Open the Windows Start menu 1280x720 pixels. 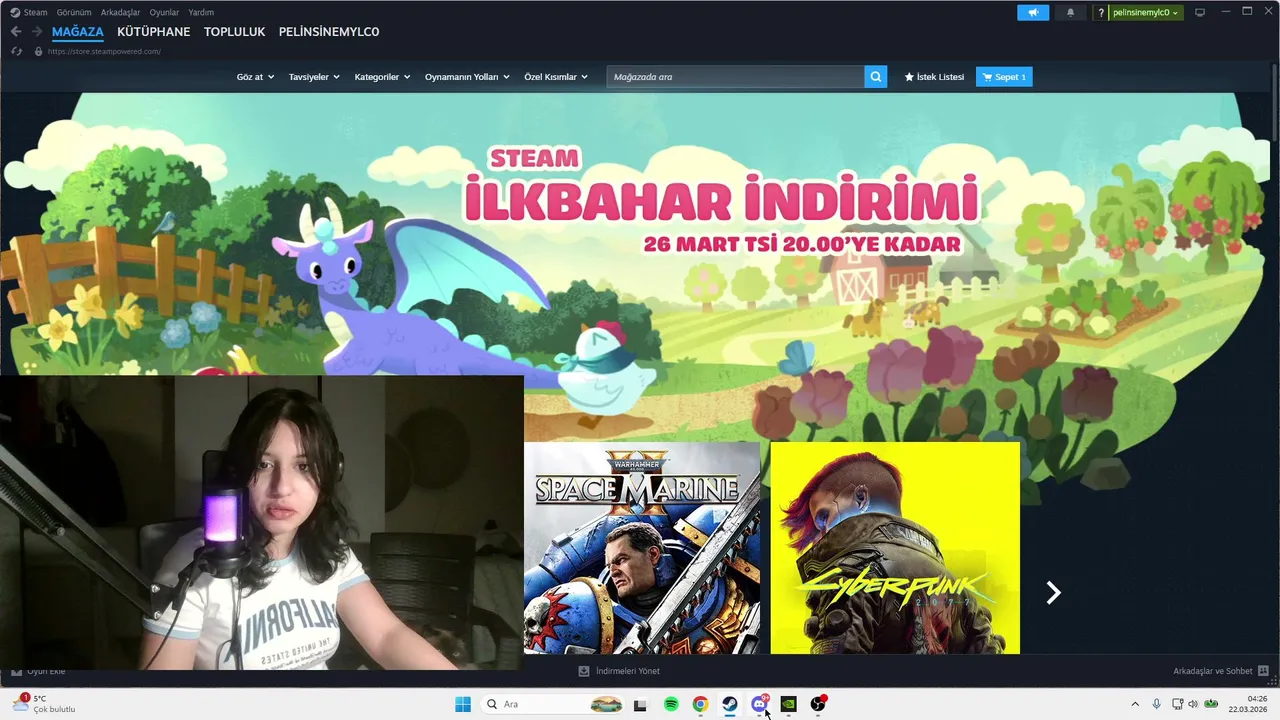(463, 704)
